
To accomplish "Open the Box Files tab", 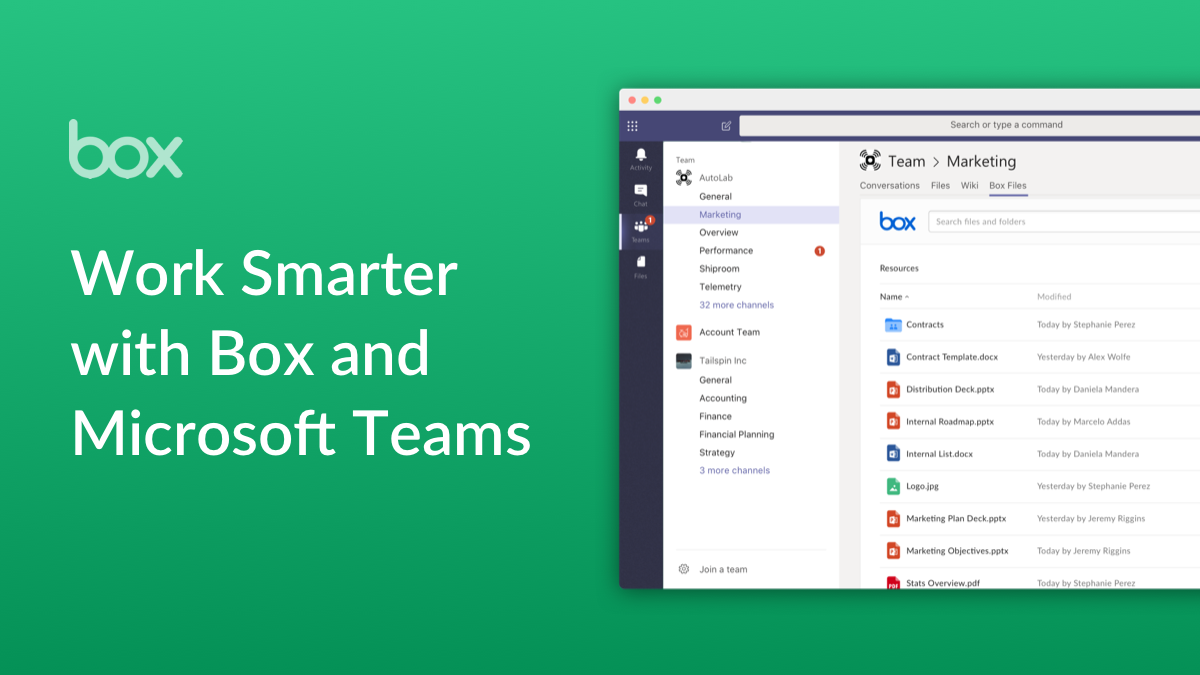I will pos(1007,185).
